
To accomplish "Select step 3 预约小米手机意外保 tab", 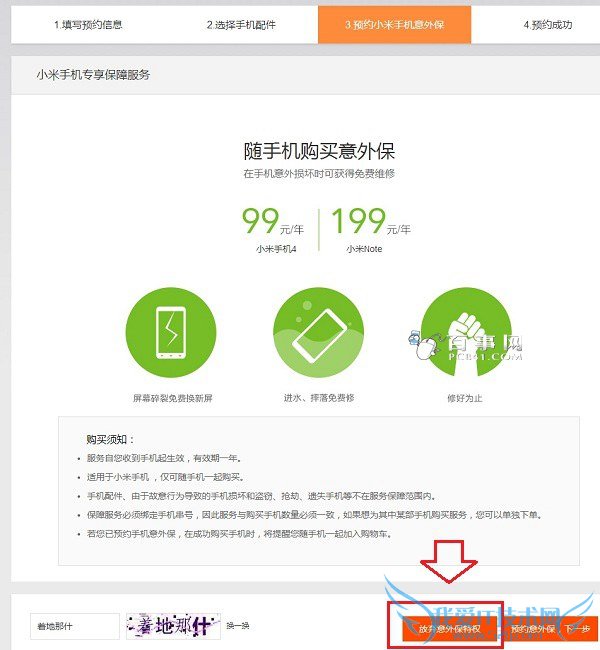I will click(394, 25).
